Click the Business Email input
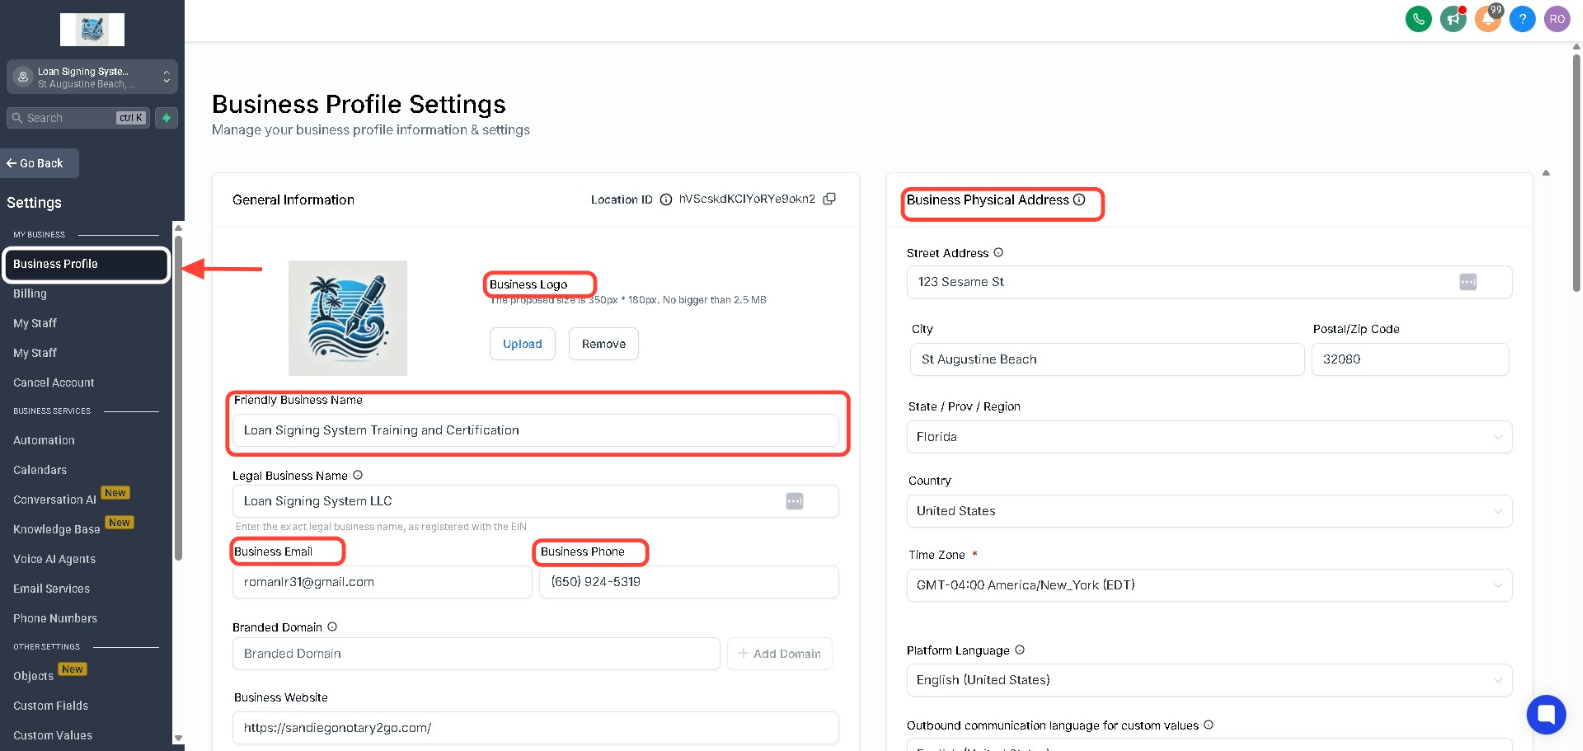This screenshot has width=1583, height=751. [382, 582]
